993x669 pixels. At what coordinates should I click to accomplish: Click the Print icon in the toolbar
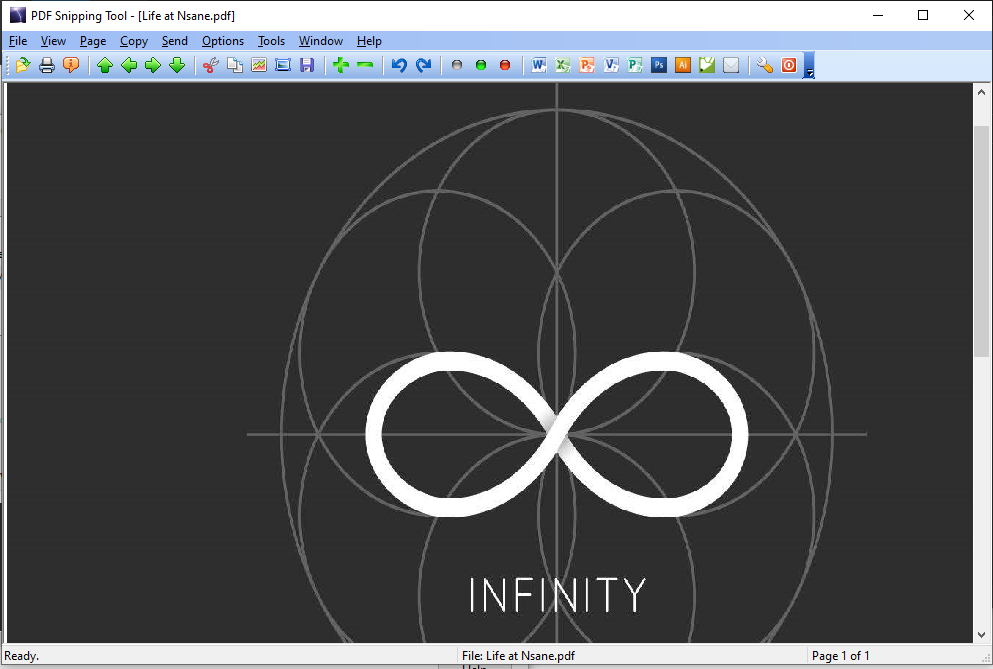[47, 65]
